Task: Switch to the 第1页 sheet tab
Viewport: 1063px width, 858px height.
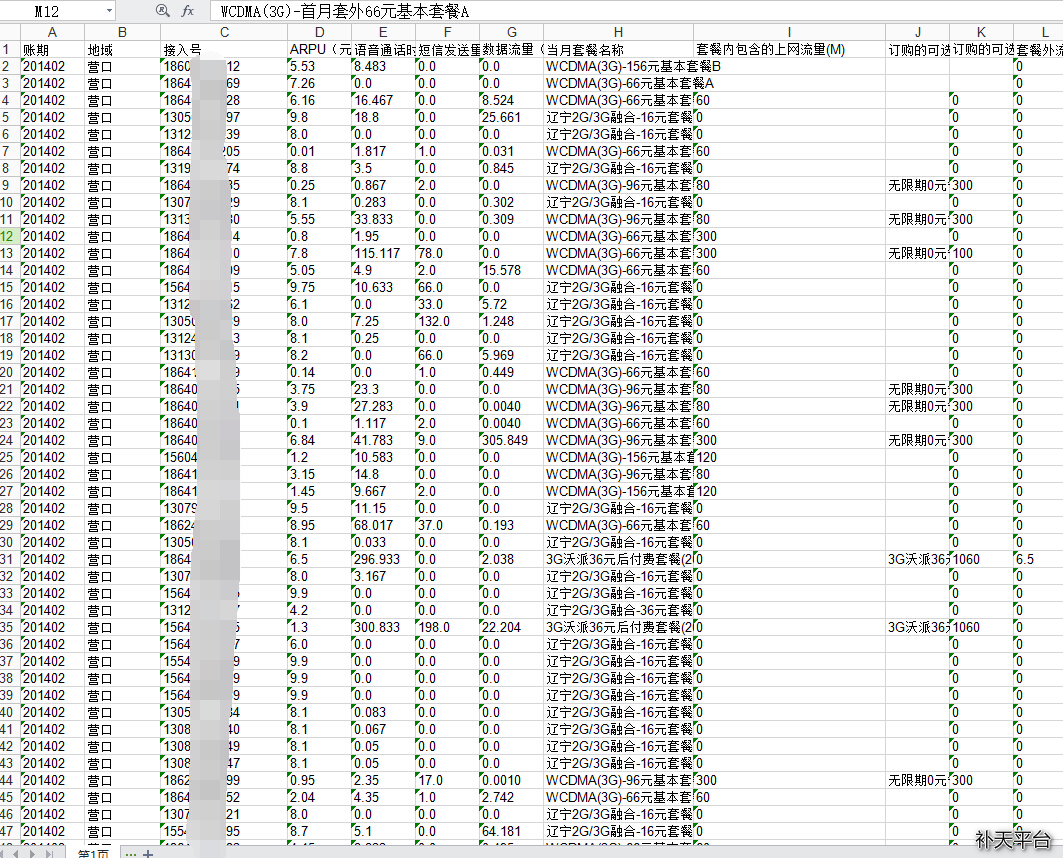Action: point(93,853)
